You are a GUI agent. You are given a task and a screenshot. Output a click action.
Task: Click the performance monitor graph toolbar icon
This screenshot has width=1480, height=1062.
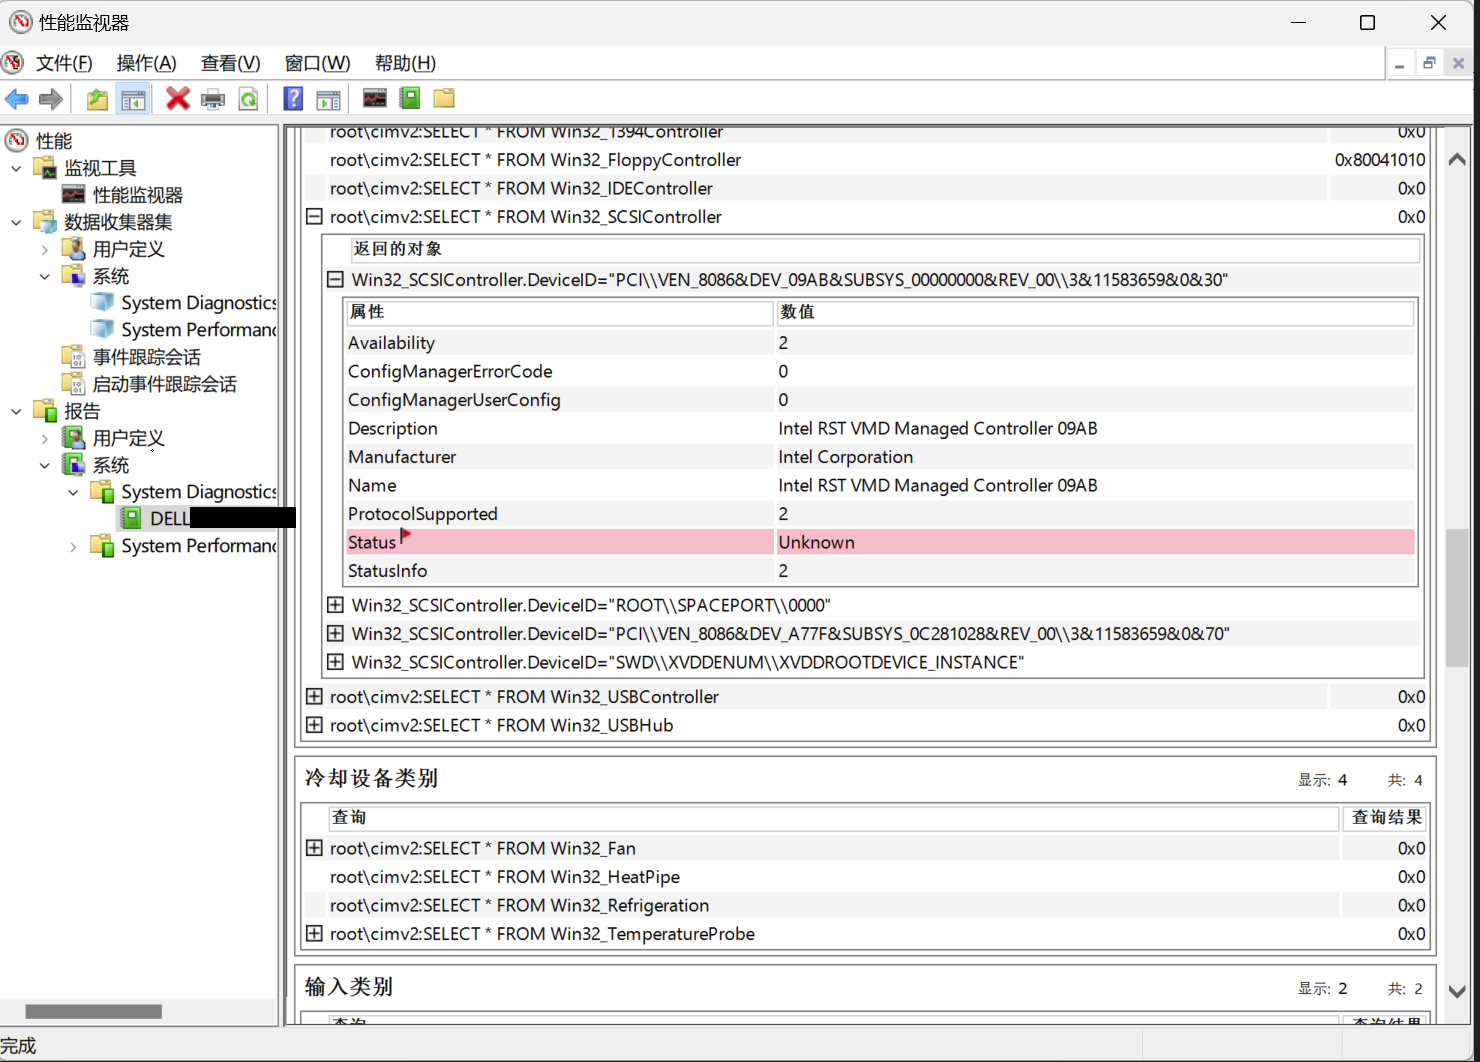[x=374, y=98]
